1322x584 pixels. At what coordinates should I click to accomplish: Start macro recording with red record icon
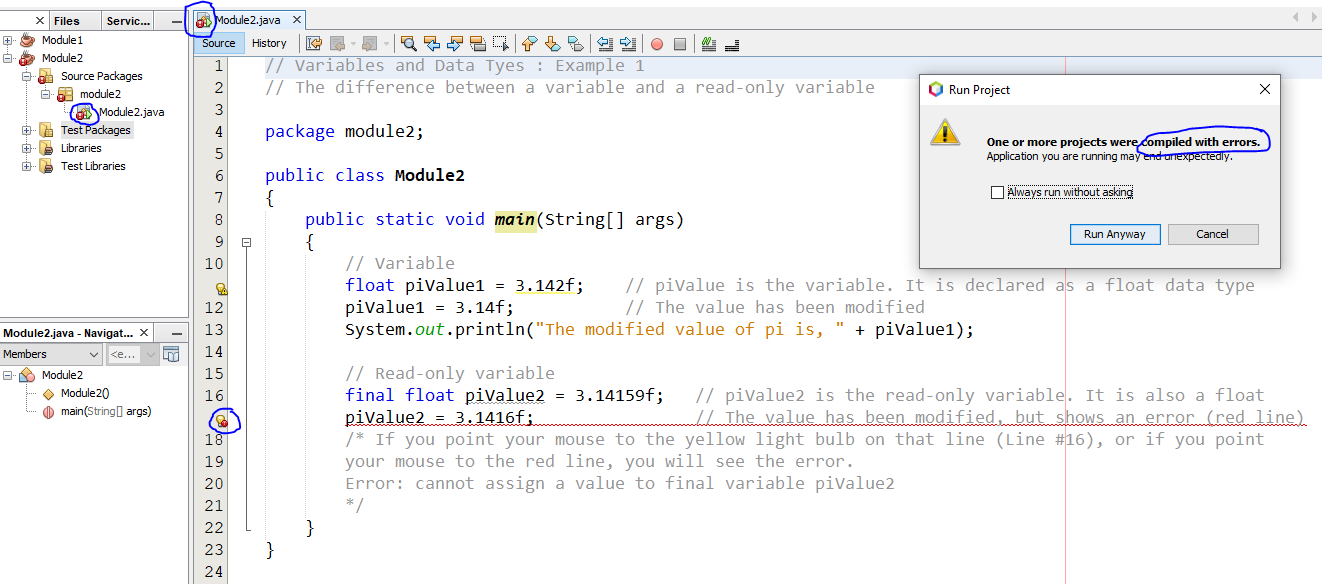pyautogui.click(x=656, y=43)
